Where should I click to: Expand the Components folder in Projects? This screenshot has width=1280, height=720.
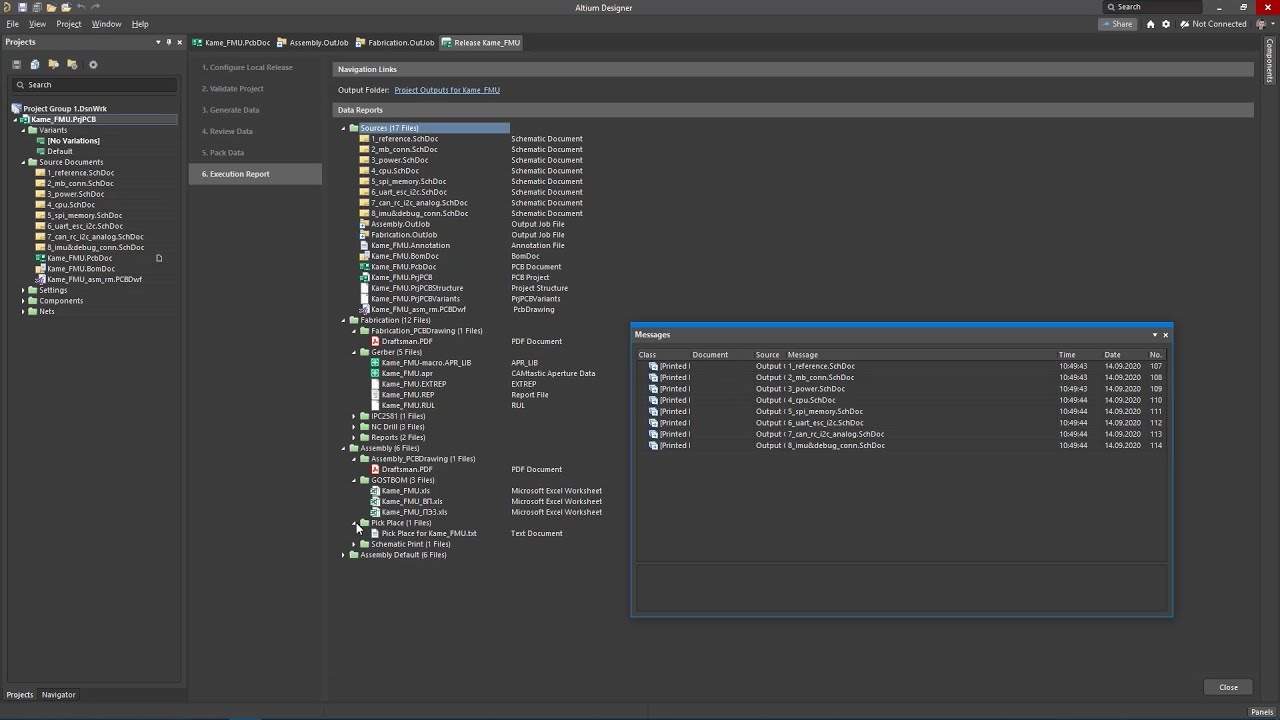click(23, 301)
